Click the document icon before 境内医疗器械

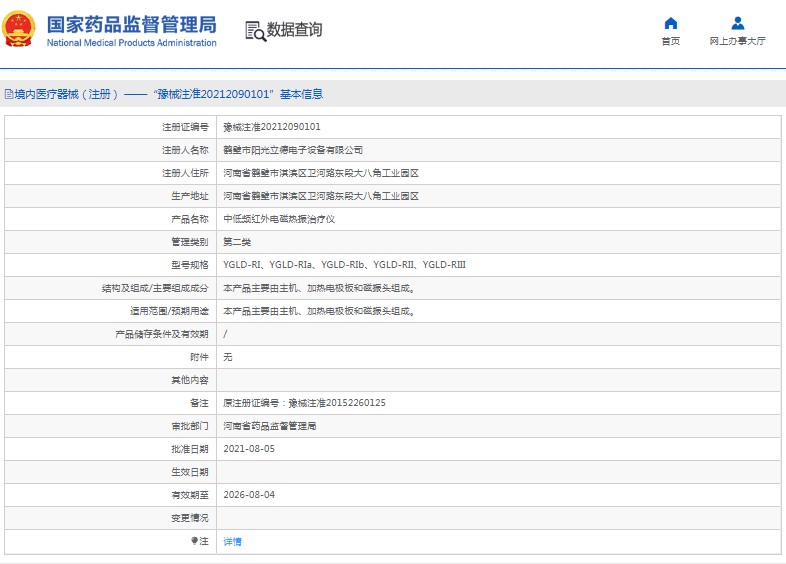(9, 94)
